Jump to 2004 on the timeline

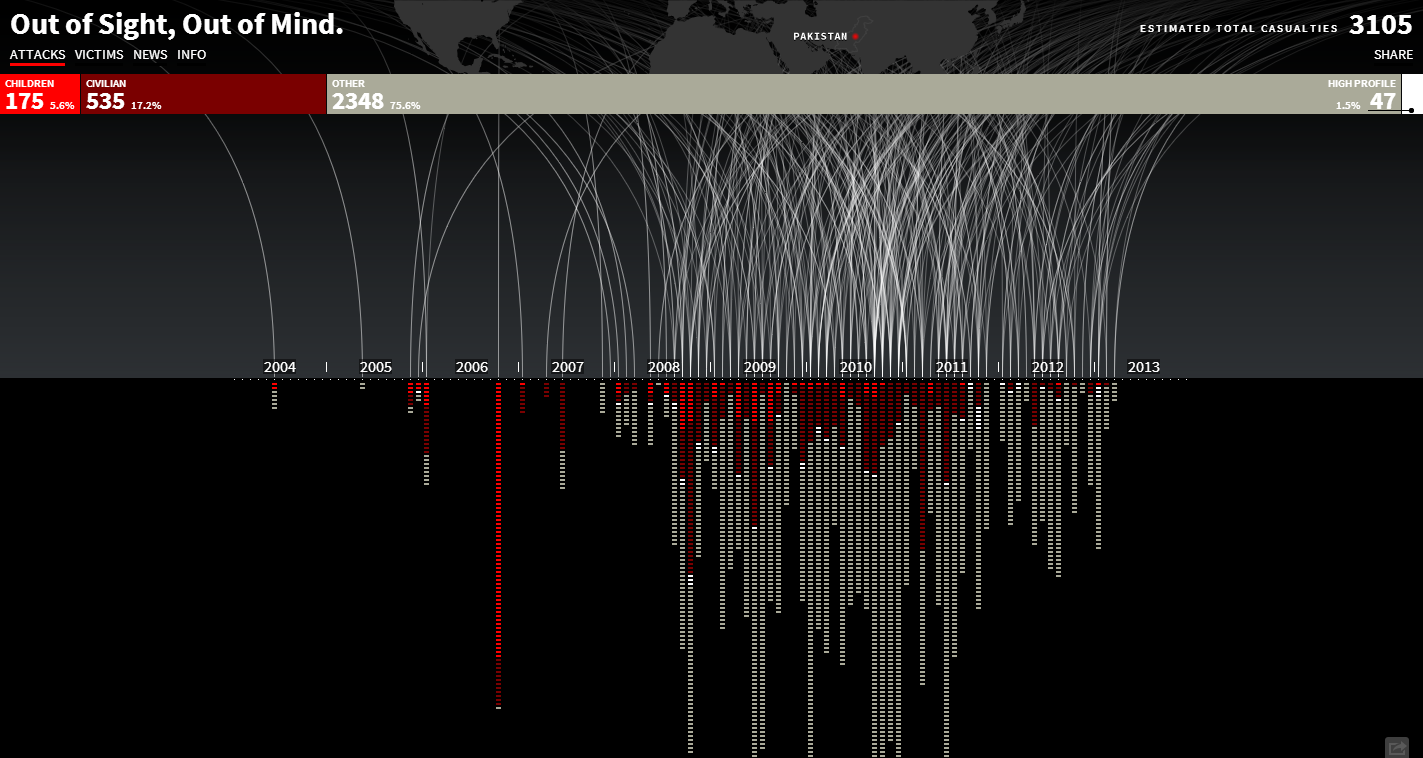tap(280, 367)
